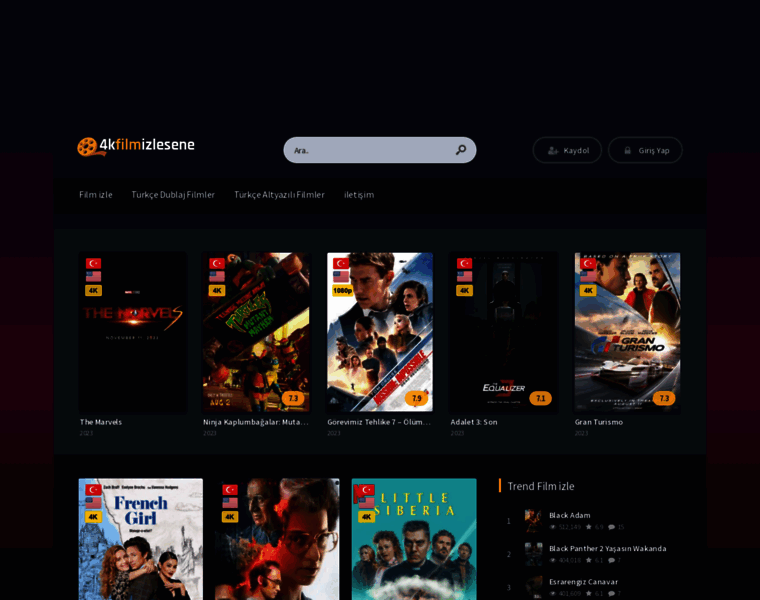
Task: Click the Kaydol register button
Action: click(x=567, y=150)
